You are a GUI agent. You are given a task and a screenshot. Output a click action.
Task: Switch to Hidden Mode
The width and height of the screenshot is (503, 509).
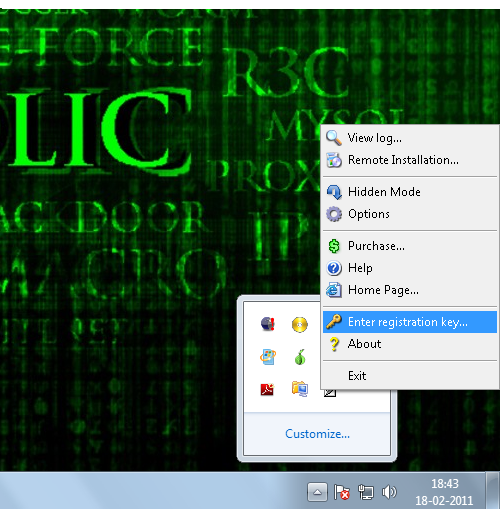(410, 192)
